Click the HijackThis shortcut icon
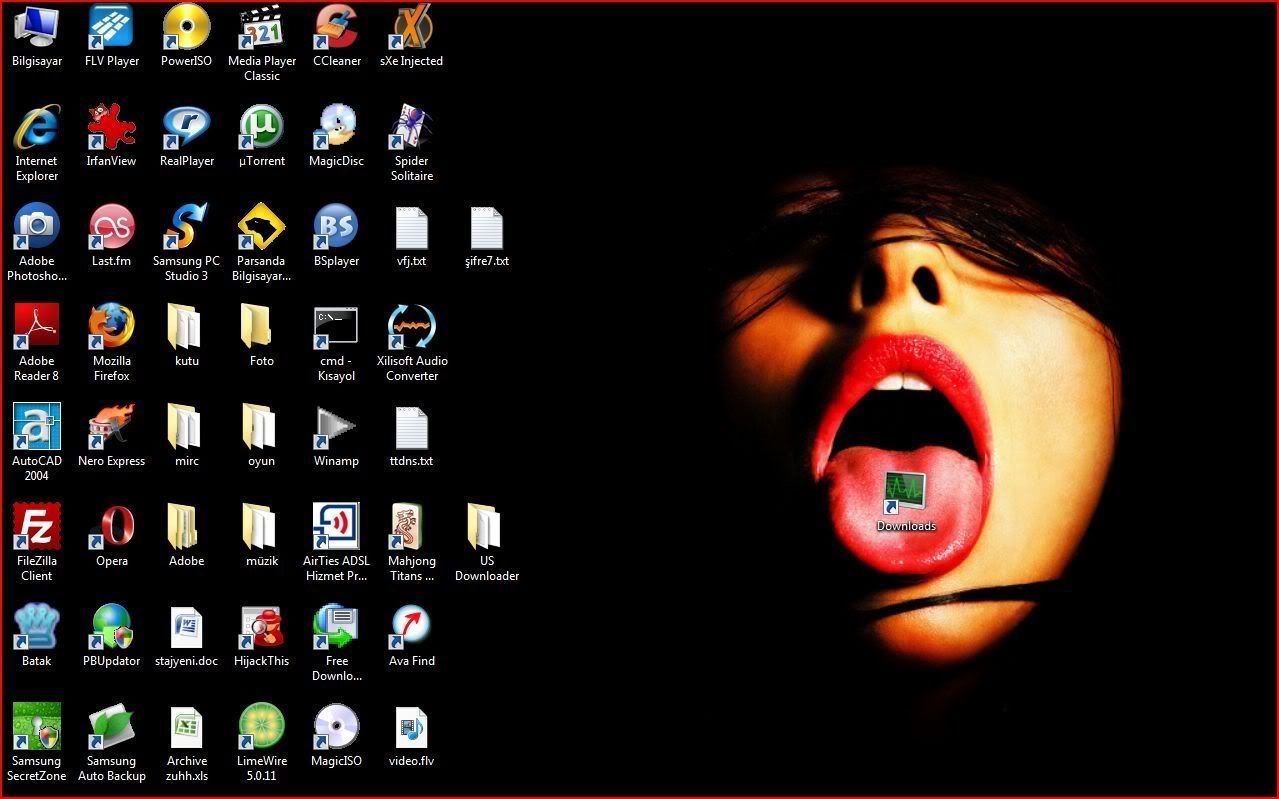Image resolution: width=1279 pixels, height=799 pixels. tap(261, 628)
